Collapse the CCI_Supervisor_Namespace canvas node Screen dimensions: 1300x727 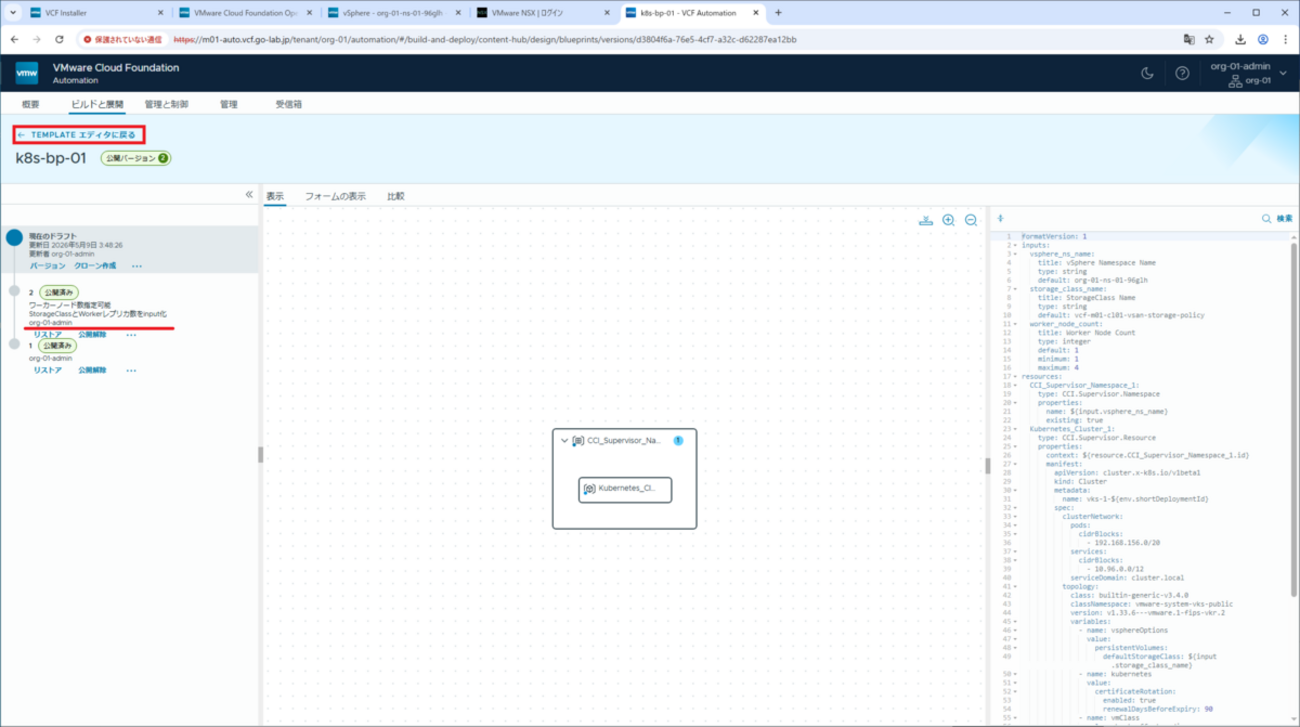pyautogui.click(x=564, y=441)
